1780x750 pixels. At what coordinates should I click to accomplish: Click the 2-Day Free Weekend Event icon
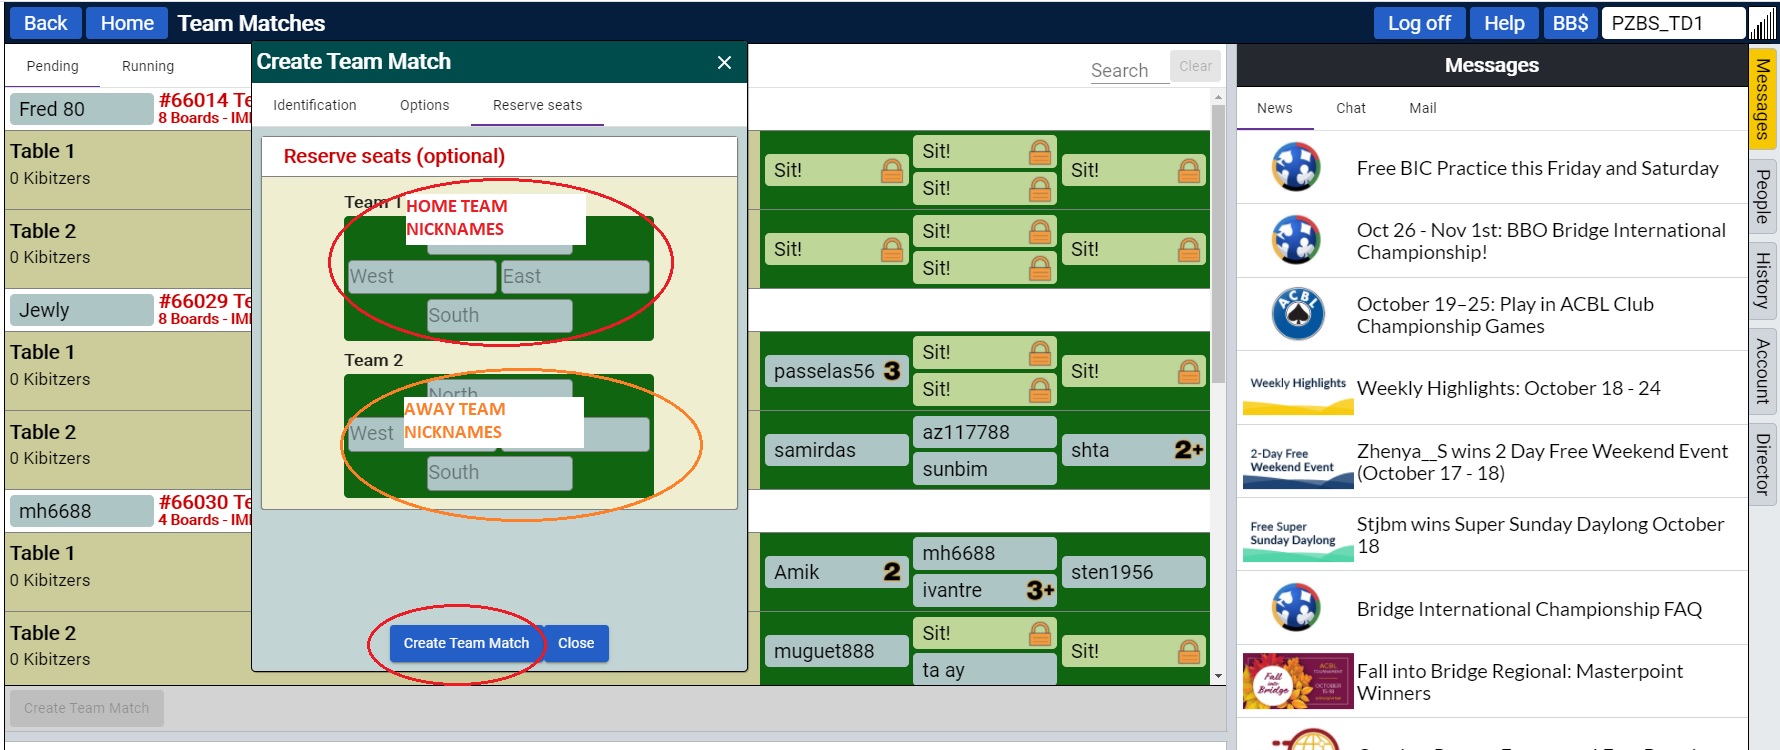tap(1297, 462)
